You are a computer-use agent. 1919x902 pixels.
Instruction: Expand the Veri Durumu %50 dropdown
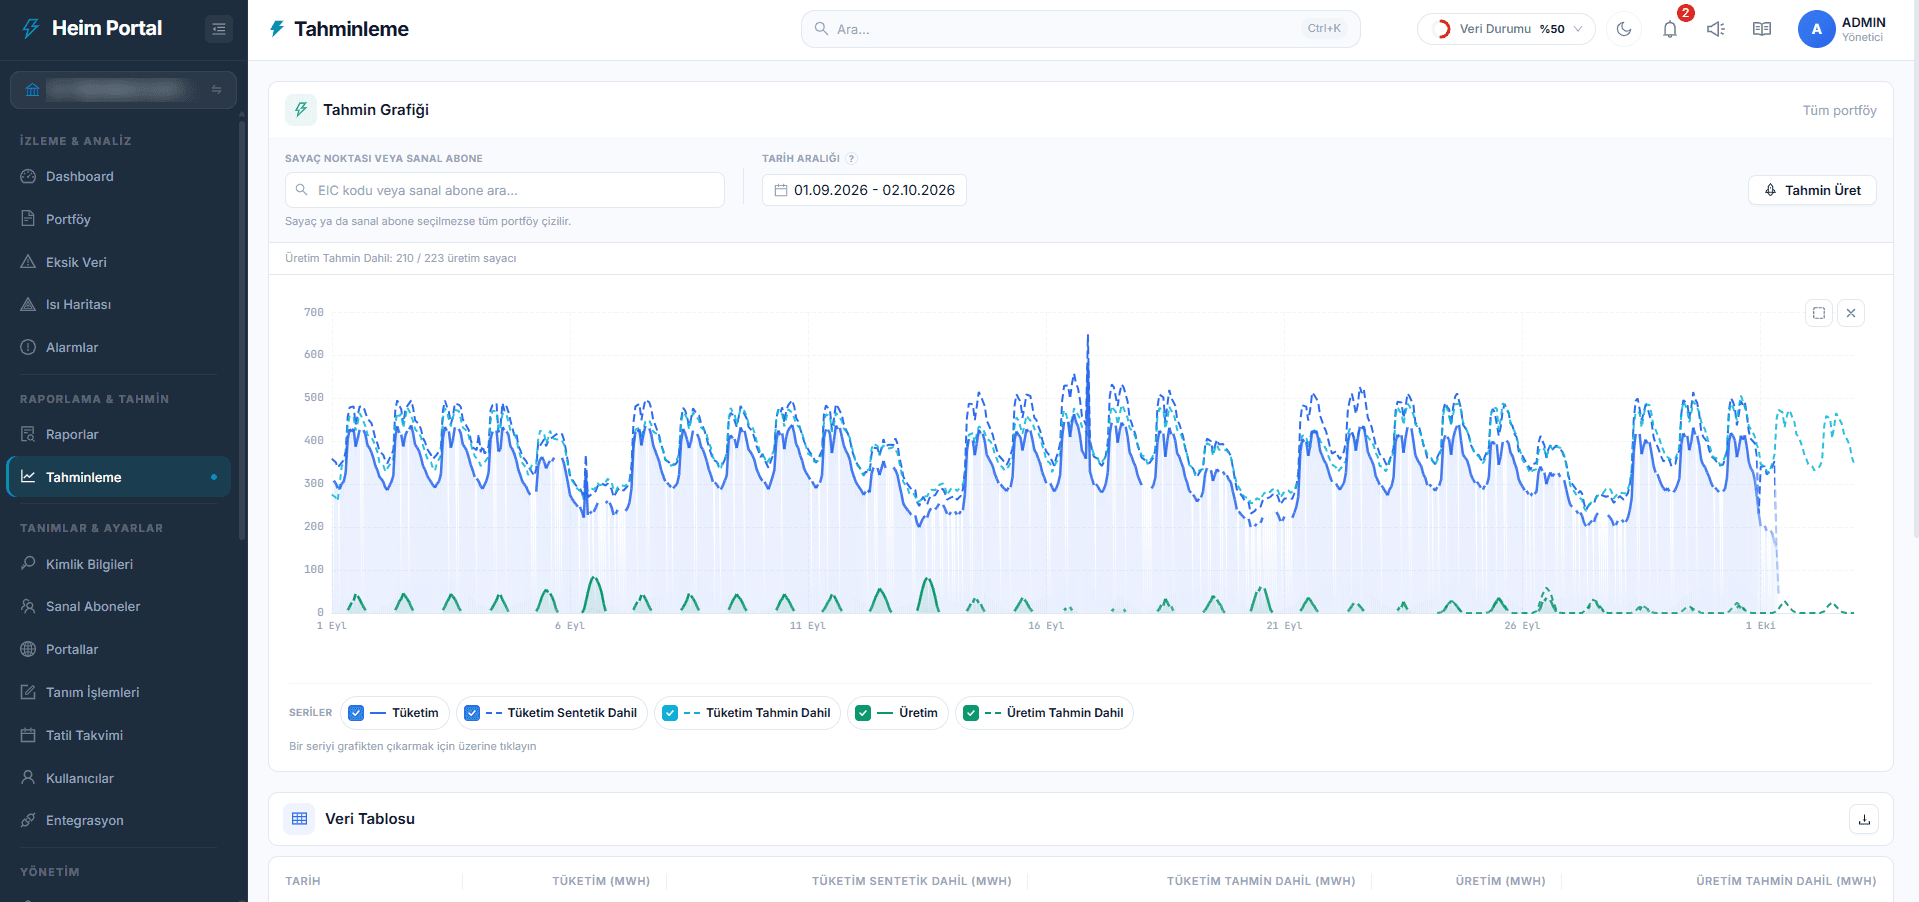(x=1506, y=29)
